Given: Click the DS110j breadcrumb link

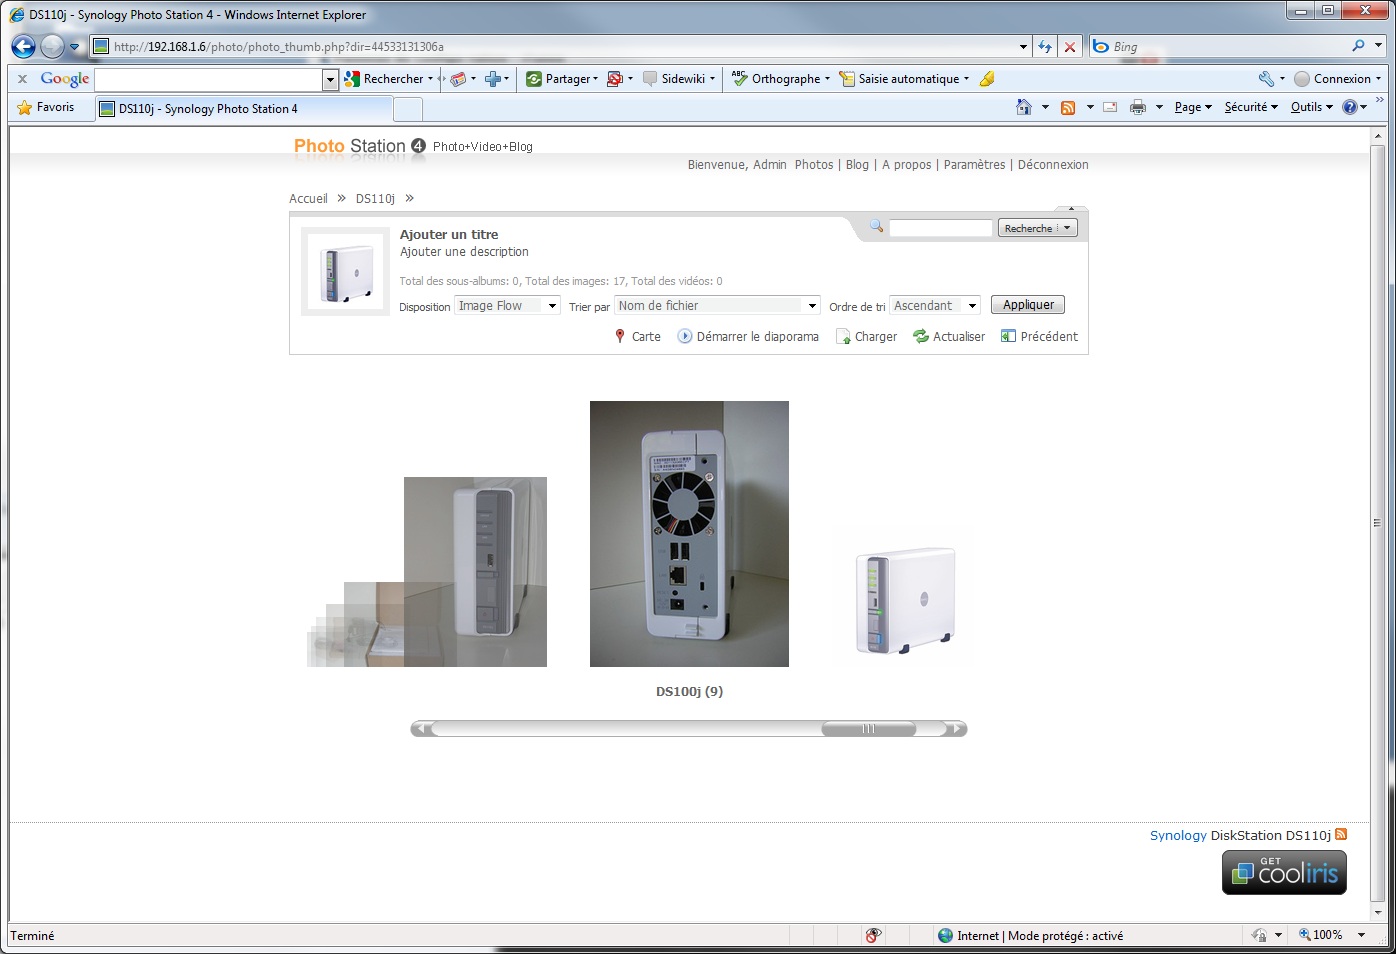Looking at the screenshot, I should (x=375, y=198).
